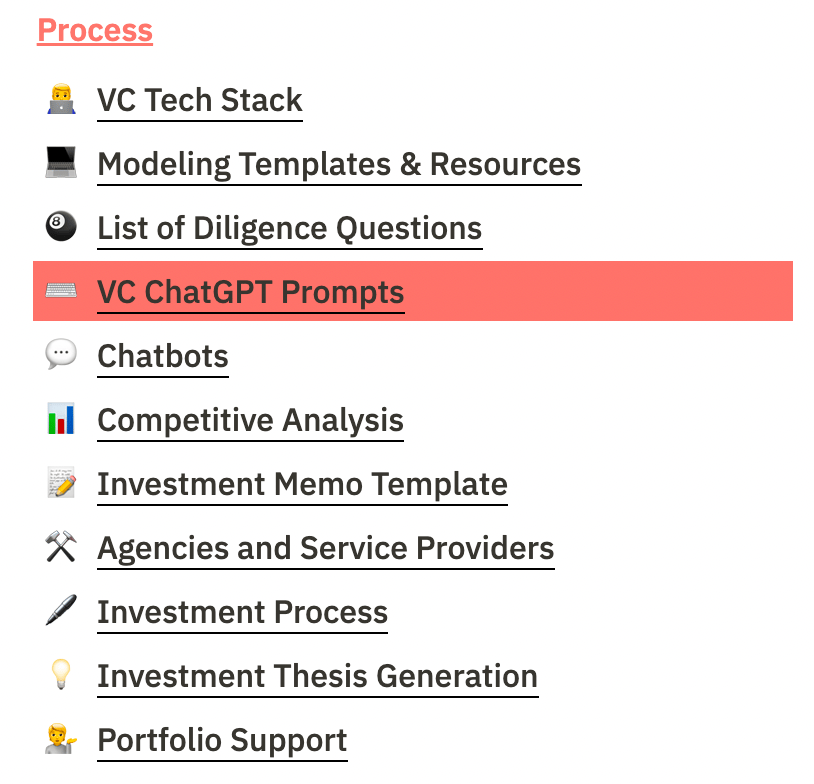Select the highlighted VC ChatGPT Prompts link
Screen dimensions: 814x784
pos(251,292)
